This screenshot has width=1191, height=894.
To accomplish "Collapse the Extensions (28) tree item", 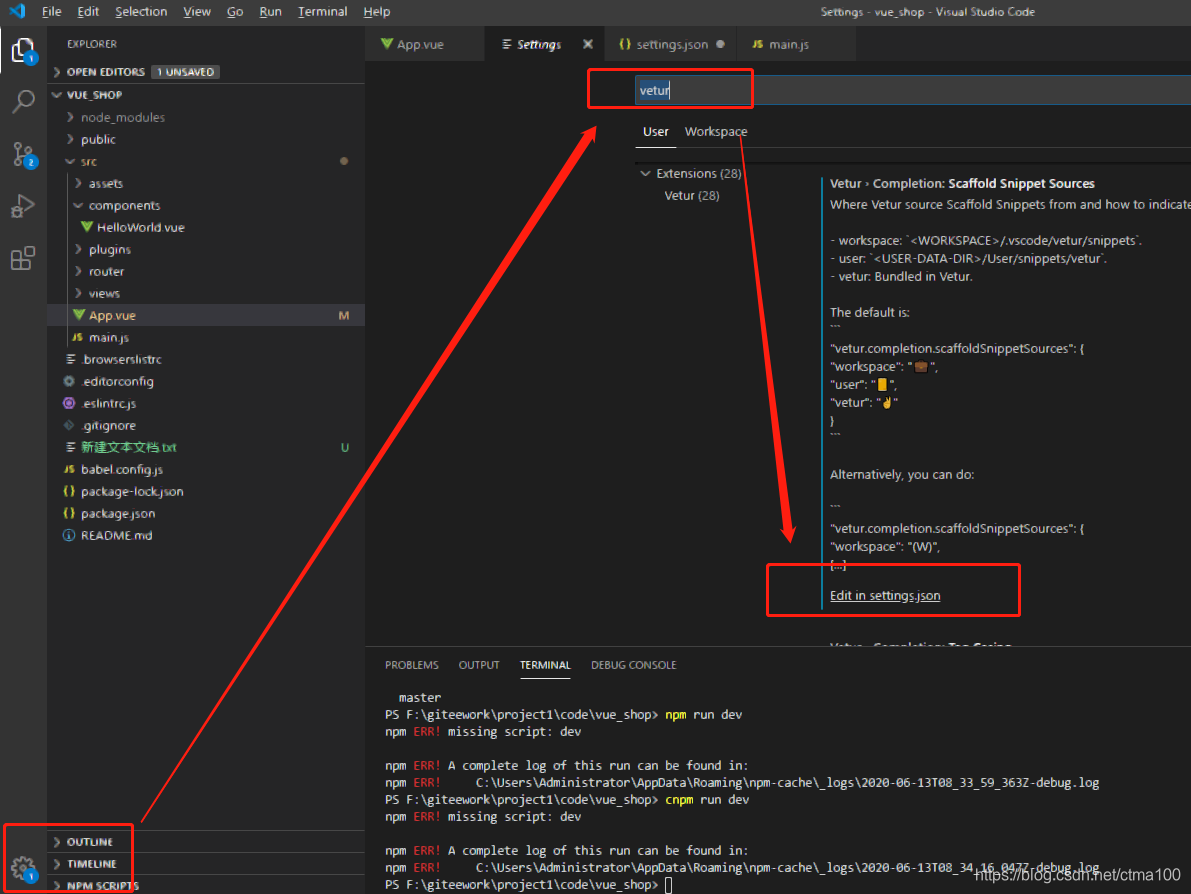I will click(x=645, y=173).
